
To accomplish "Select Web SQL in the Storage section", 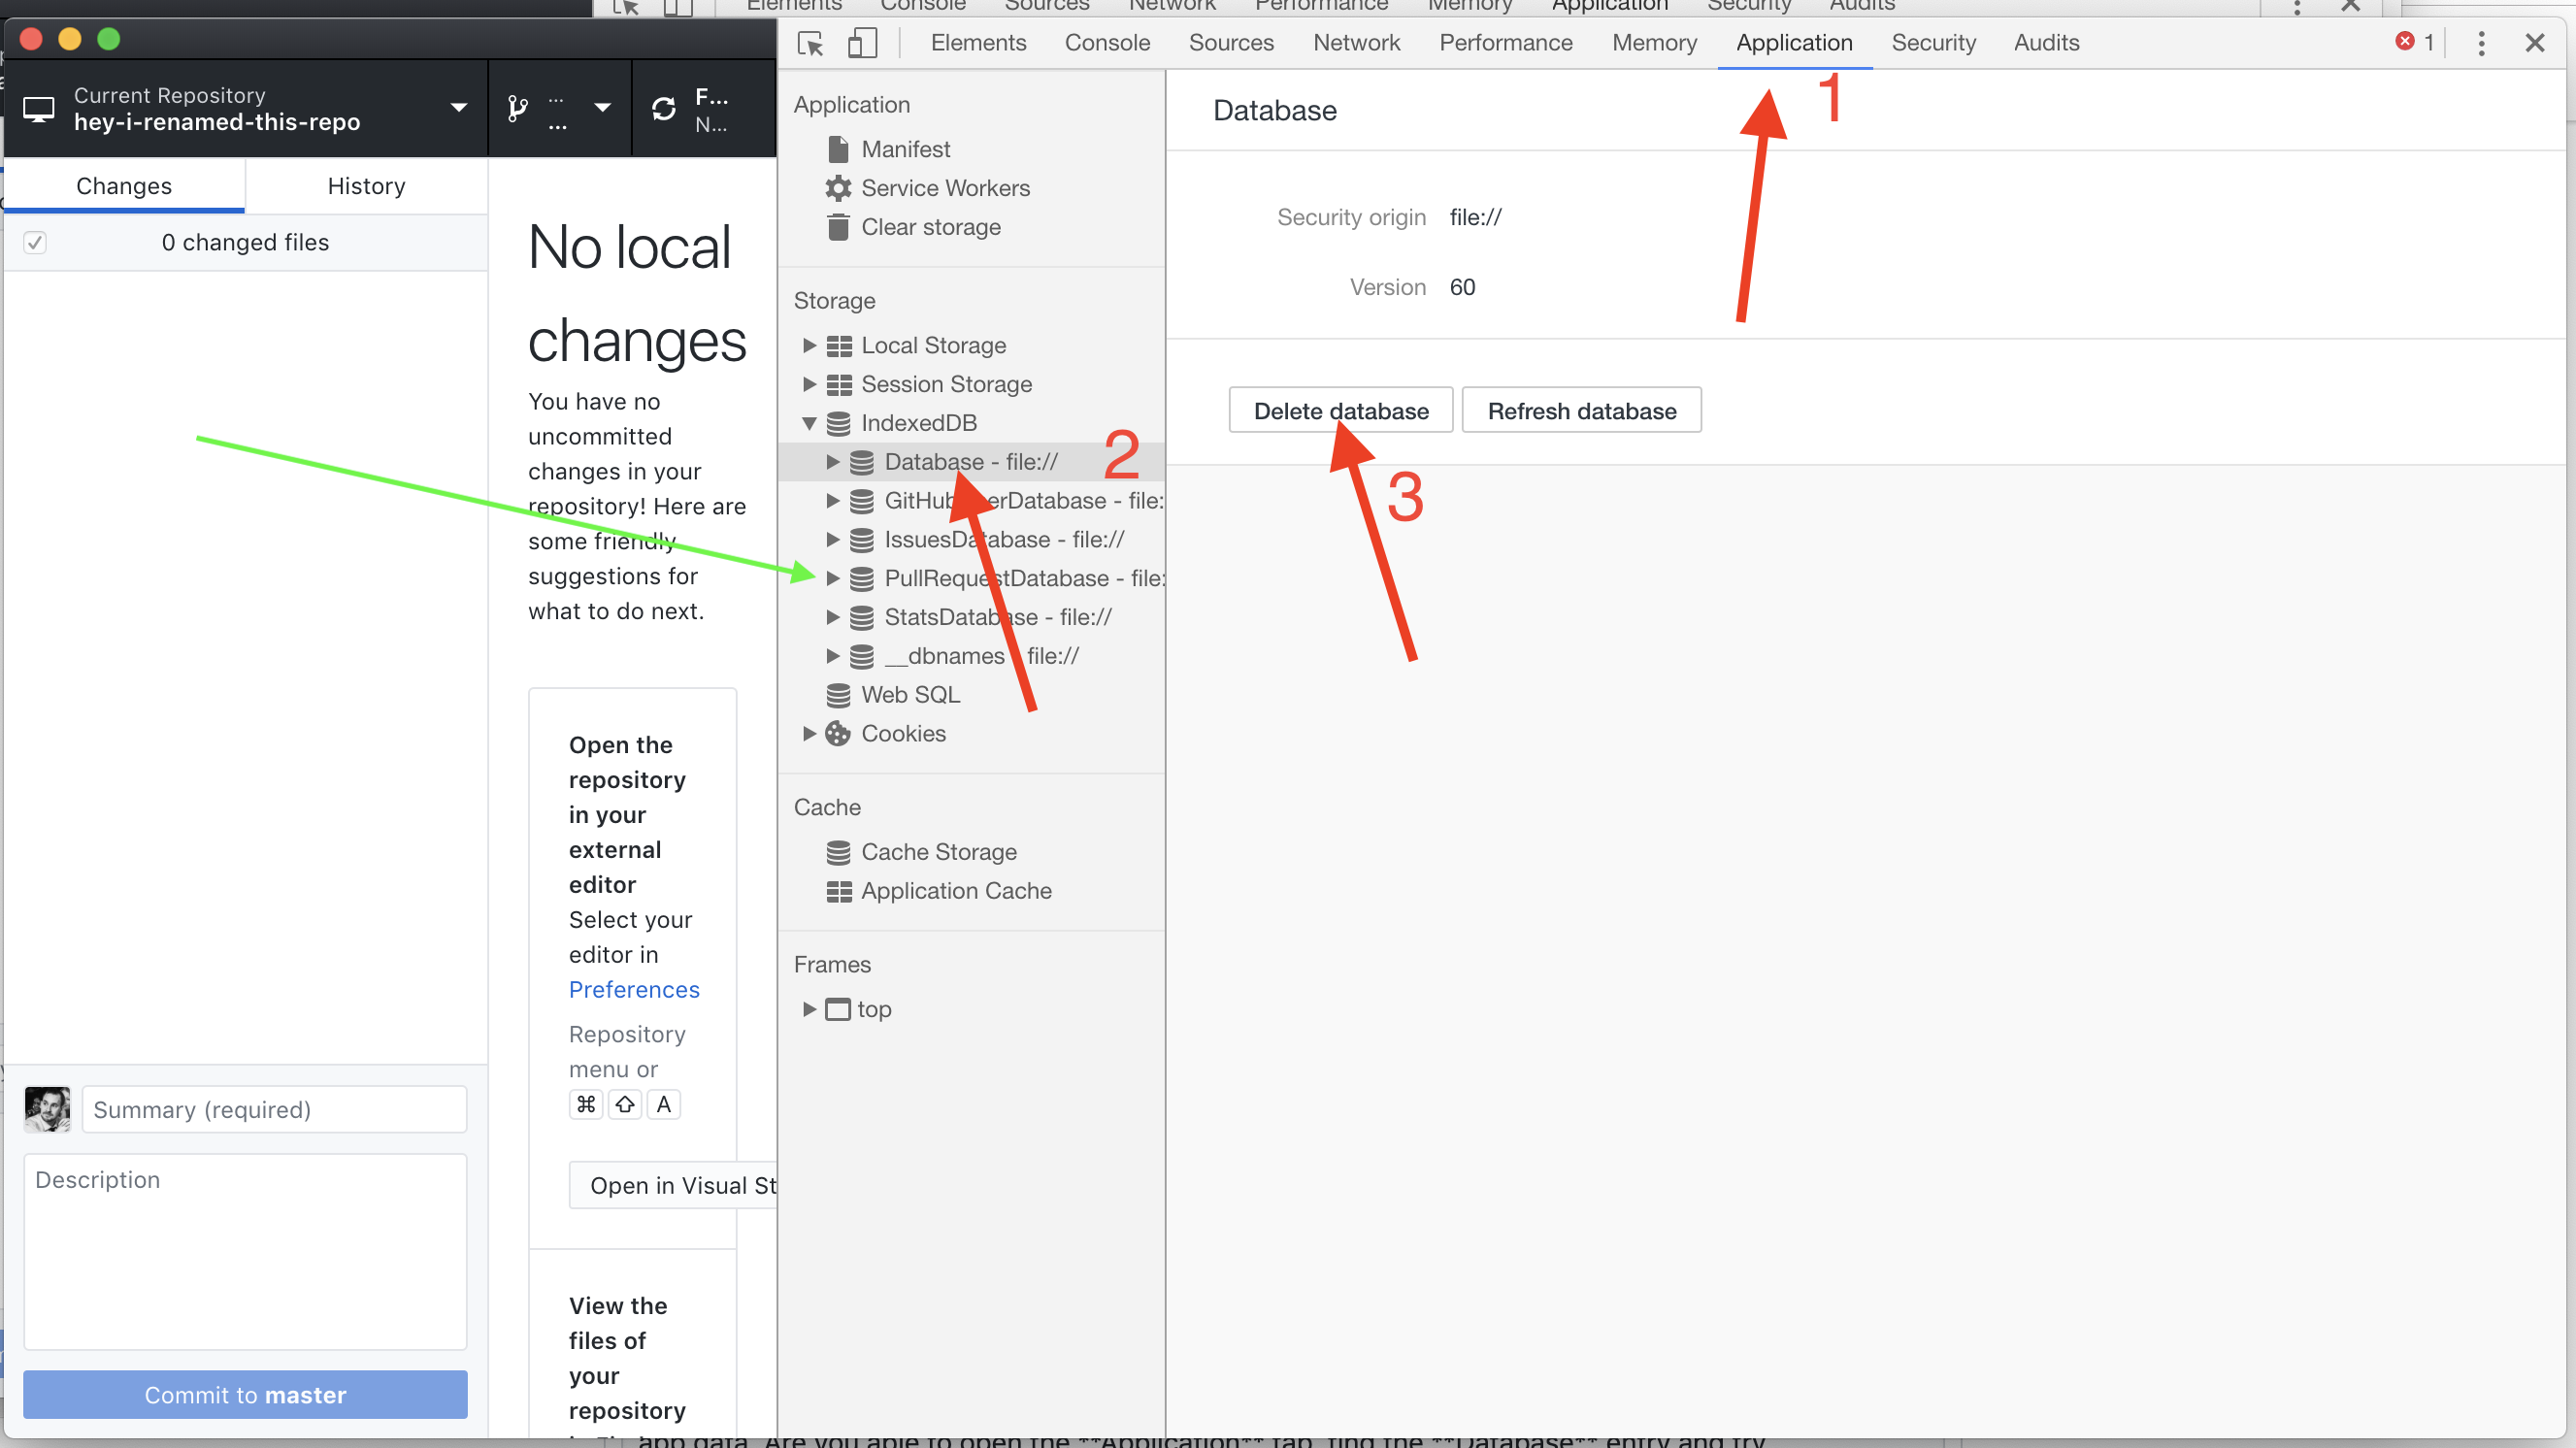I will coord(910,694).
